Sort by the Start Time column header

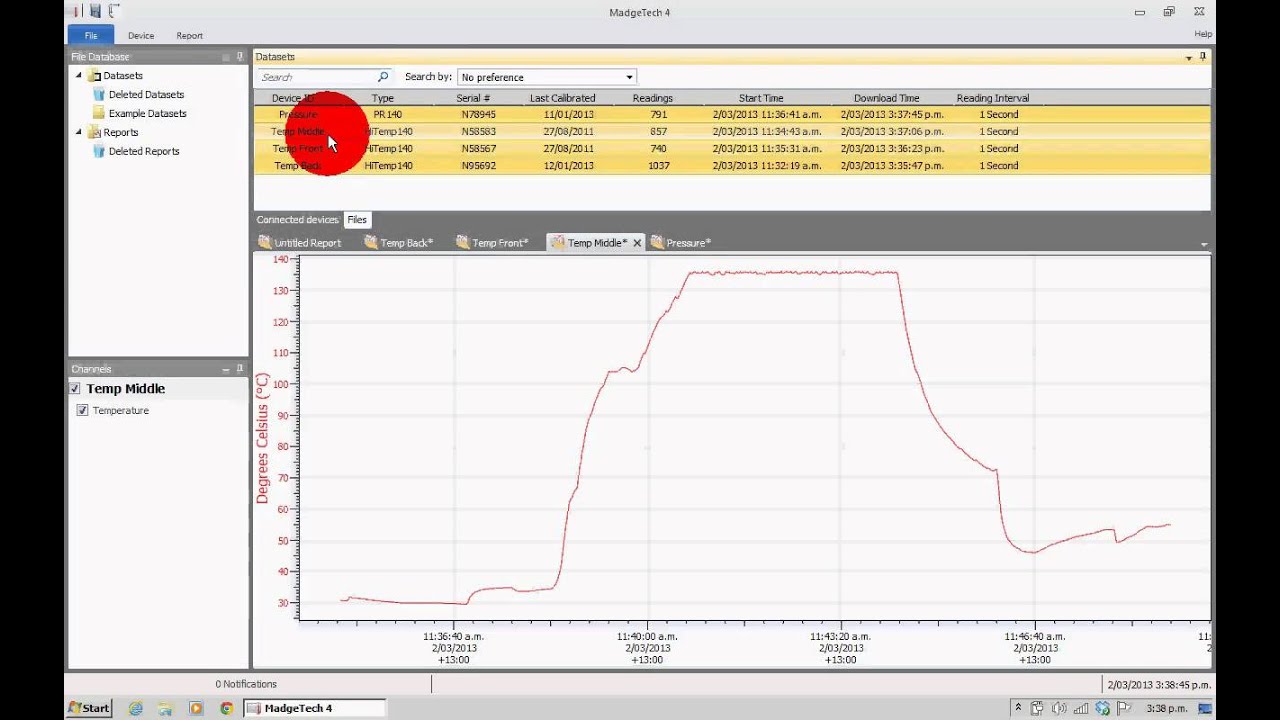[761, 98]
